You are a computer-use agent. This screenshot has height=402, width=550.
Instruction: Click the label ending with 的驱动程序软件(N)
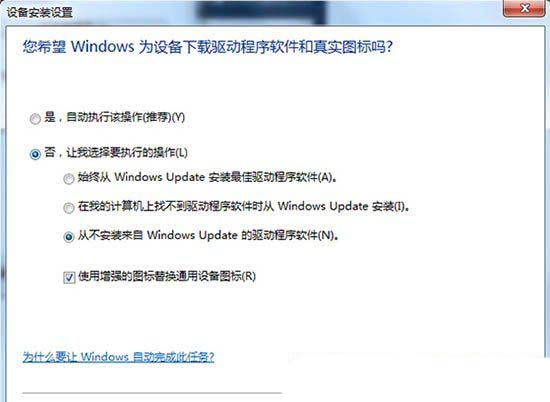208,235
